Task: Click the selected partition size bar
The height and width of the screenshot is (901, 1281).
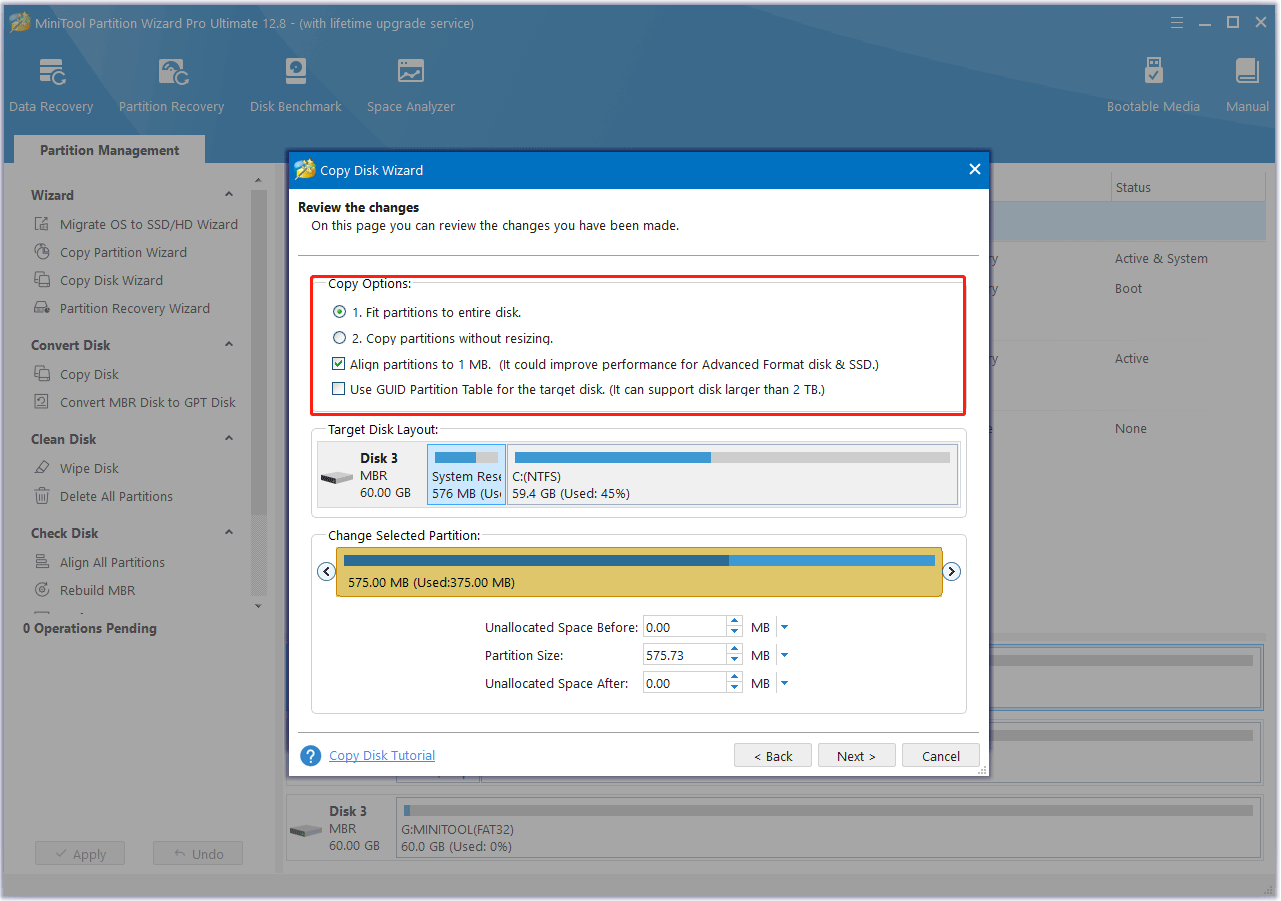Action: pos(639,572)
